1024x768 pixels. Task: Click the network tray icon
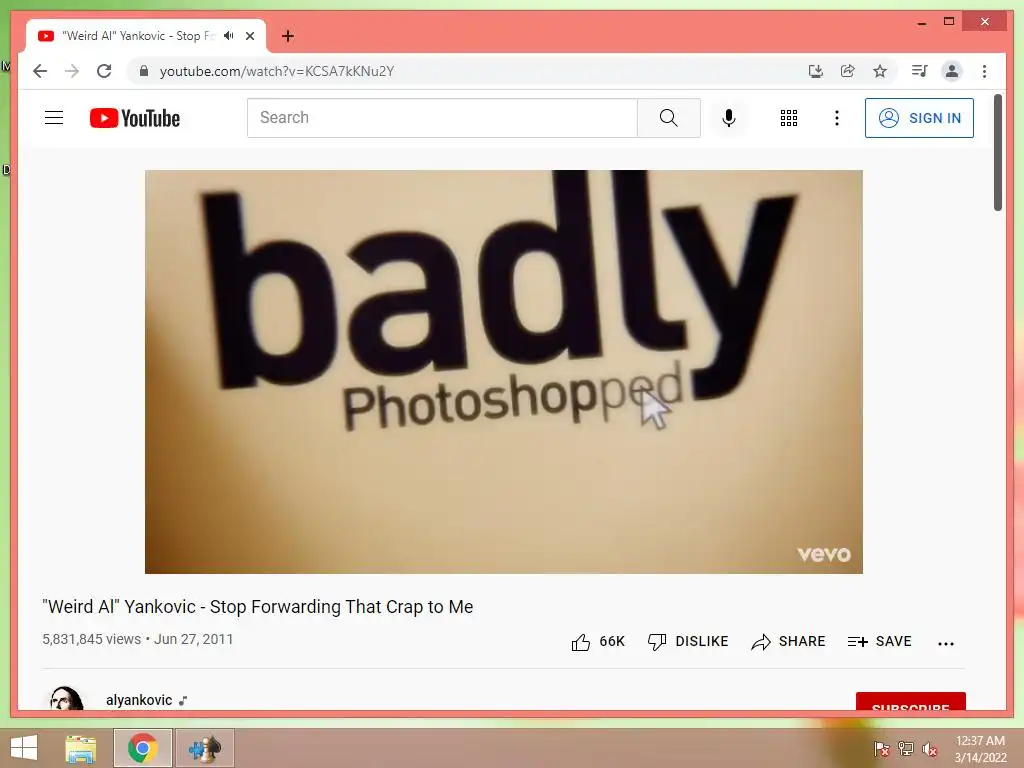tap(906, 748)
